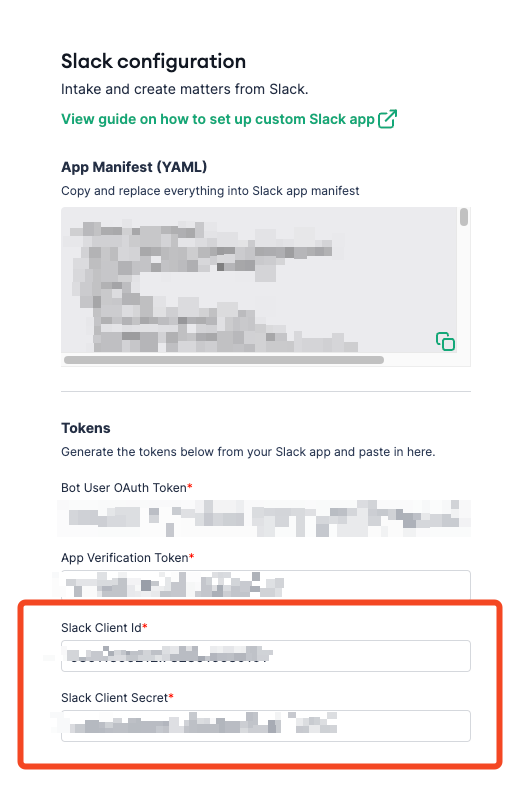Image resolution: width=520 pixels, height=808 pixels.
Task: Focus the App Verification Token field
Action: 265,585
